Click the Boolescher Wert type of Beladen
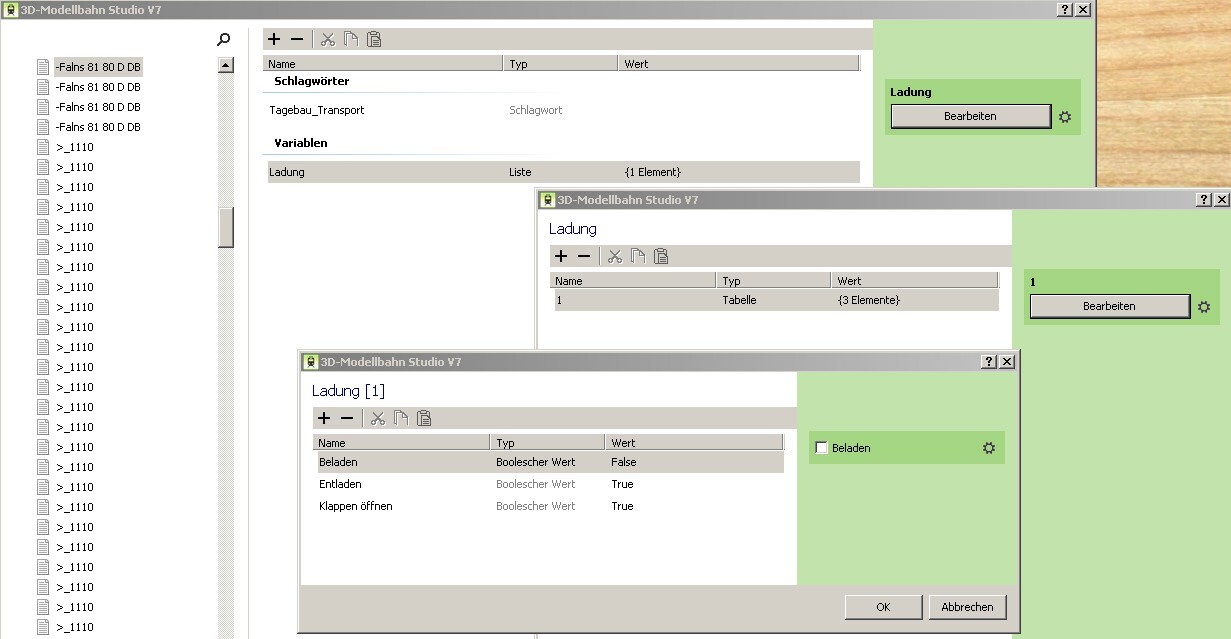The image size is (1231, 639). 536,462
